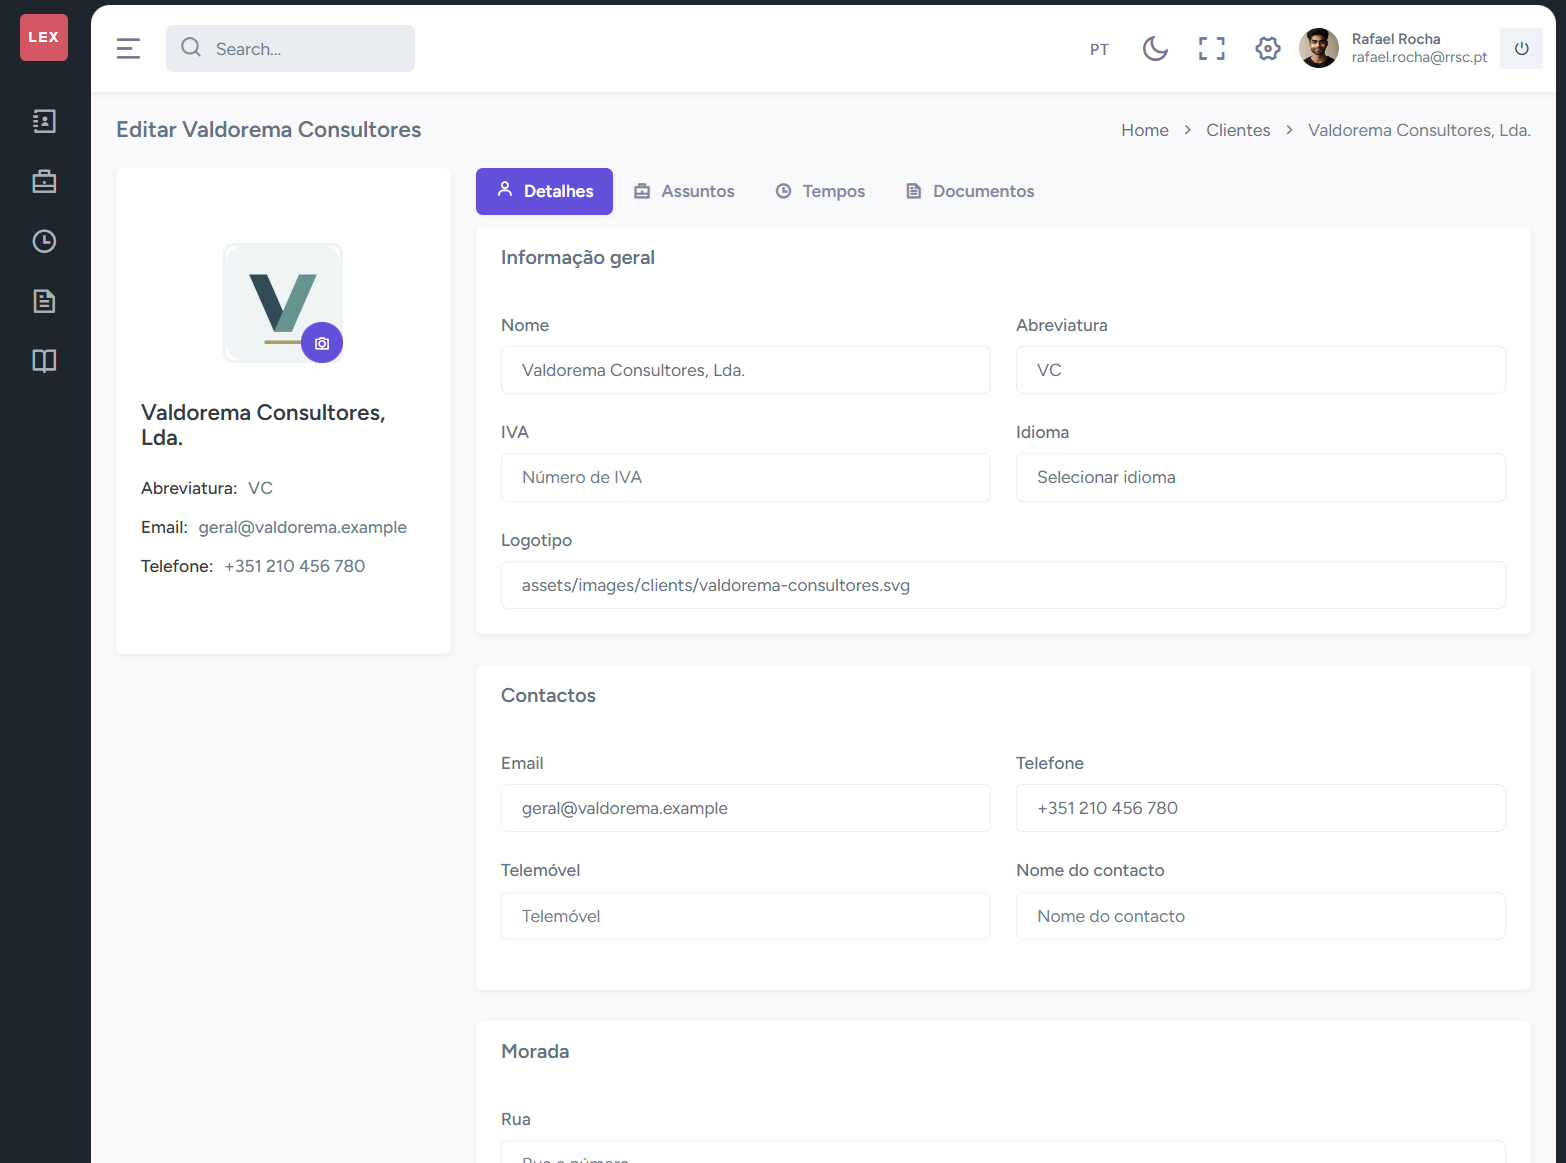Viewport: 1566px width, 1163px height.
Task: Open the Documentos tab
Action: click(x=970, y=191)
